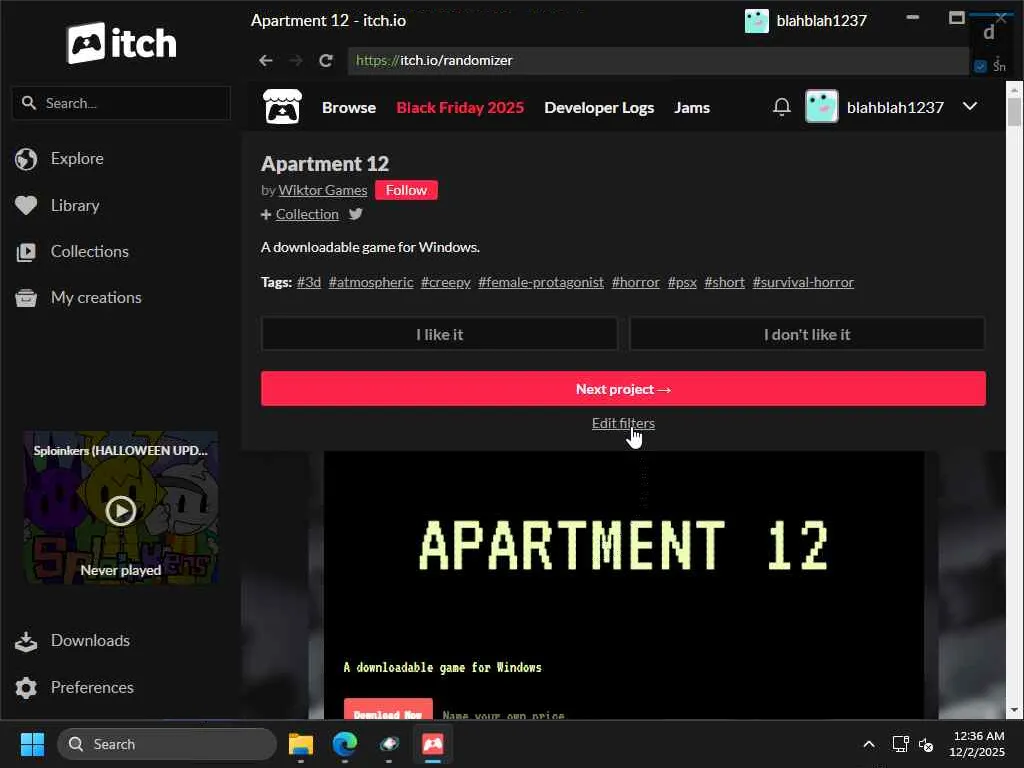Image resolution: width=1024 pixels, height=768 pixels.
Task: Open the #female-protagonist tag
Action: (x=541, y=282)
